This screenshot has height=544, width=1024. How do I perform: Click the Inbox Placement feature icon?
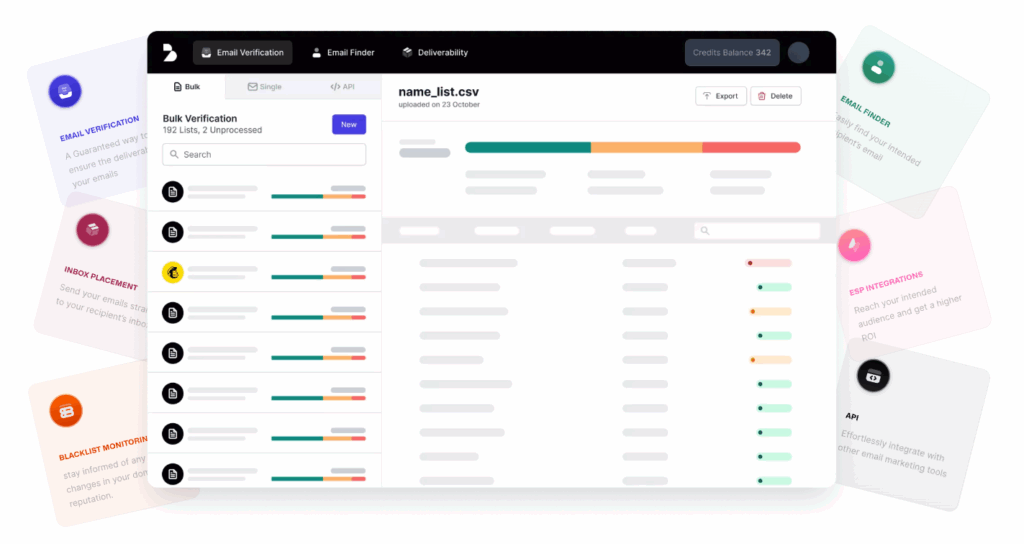[92, 231]
